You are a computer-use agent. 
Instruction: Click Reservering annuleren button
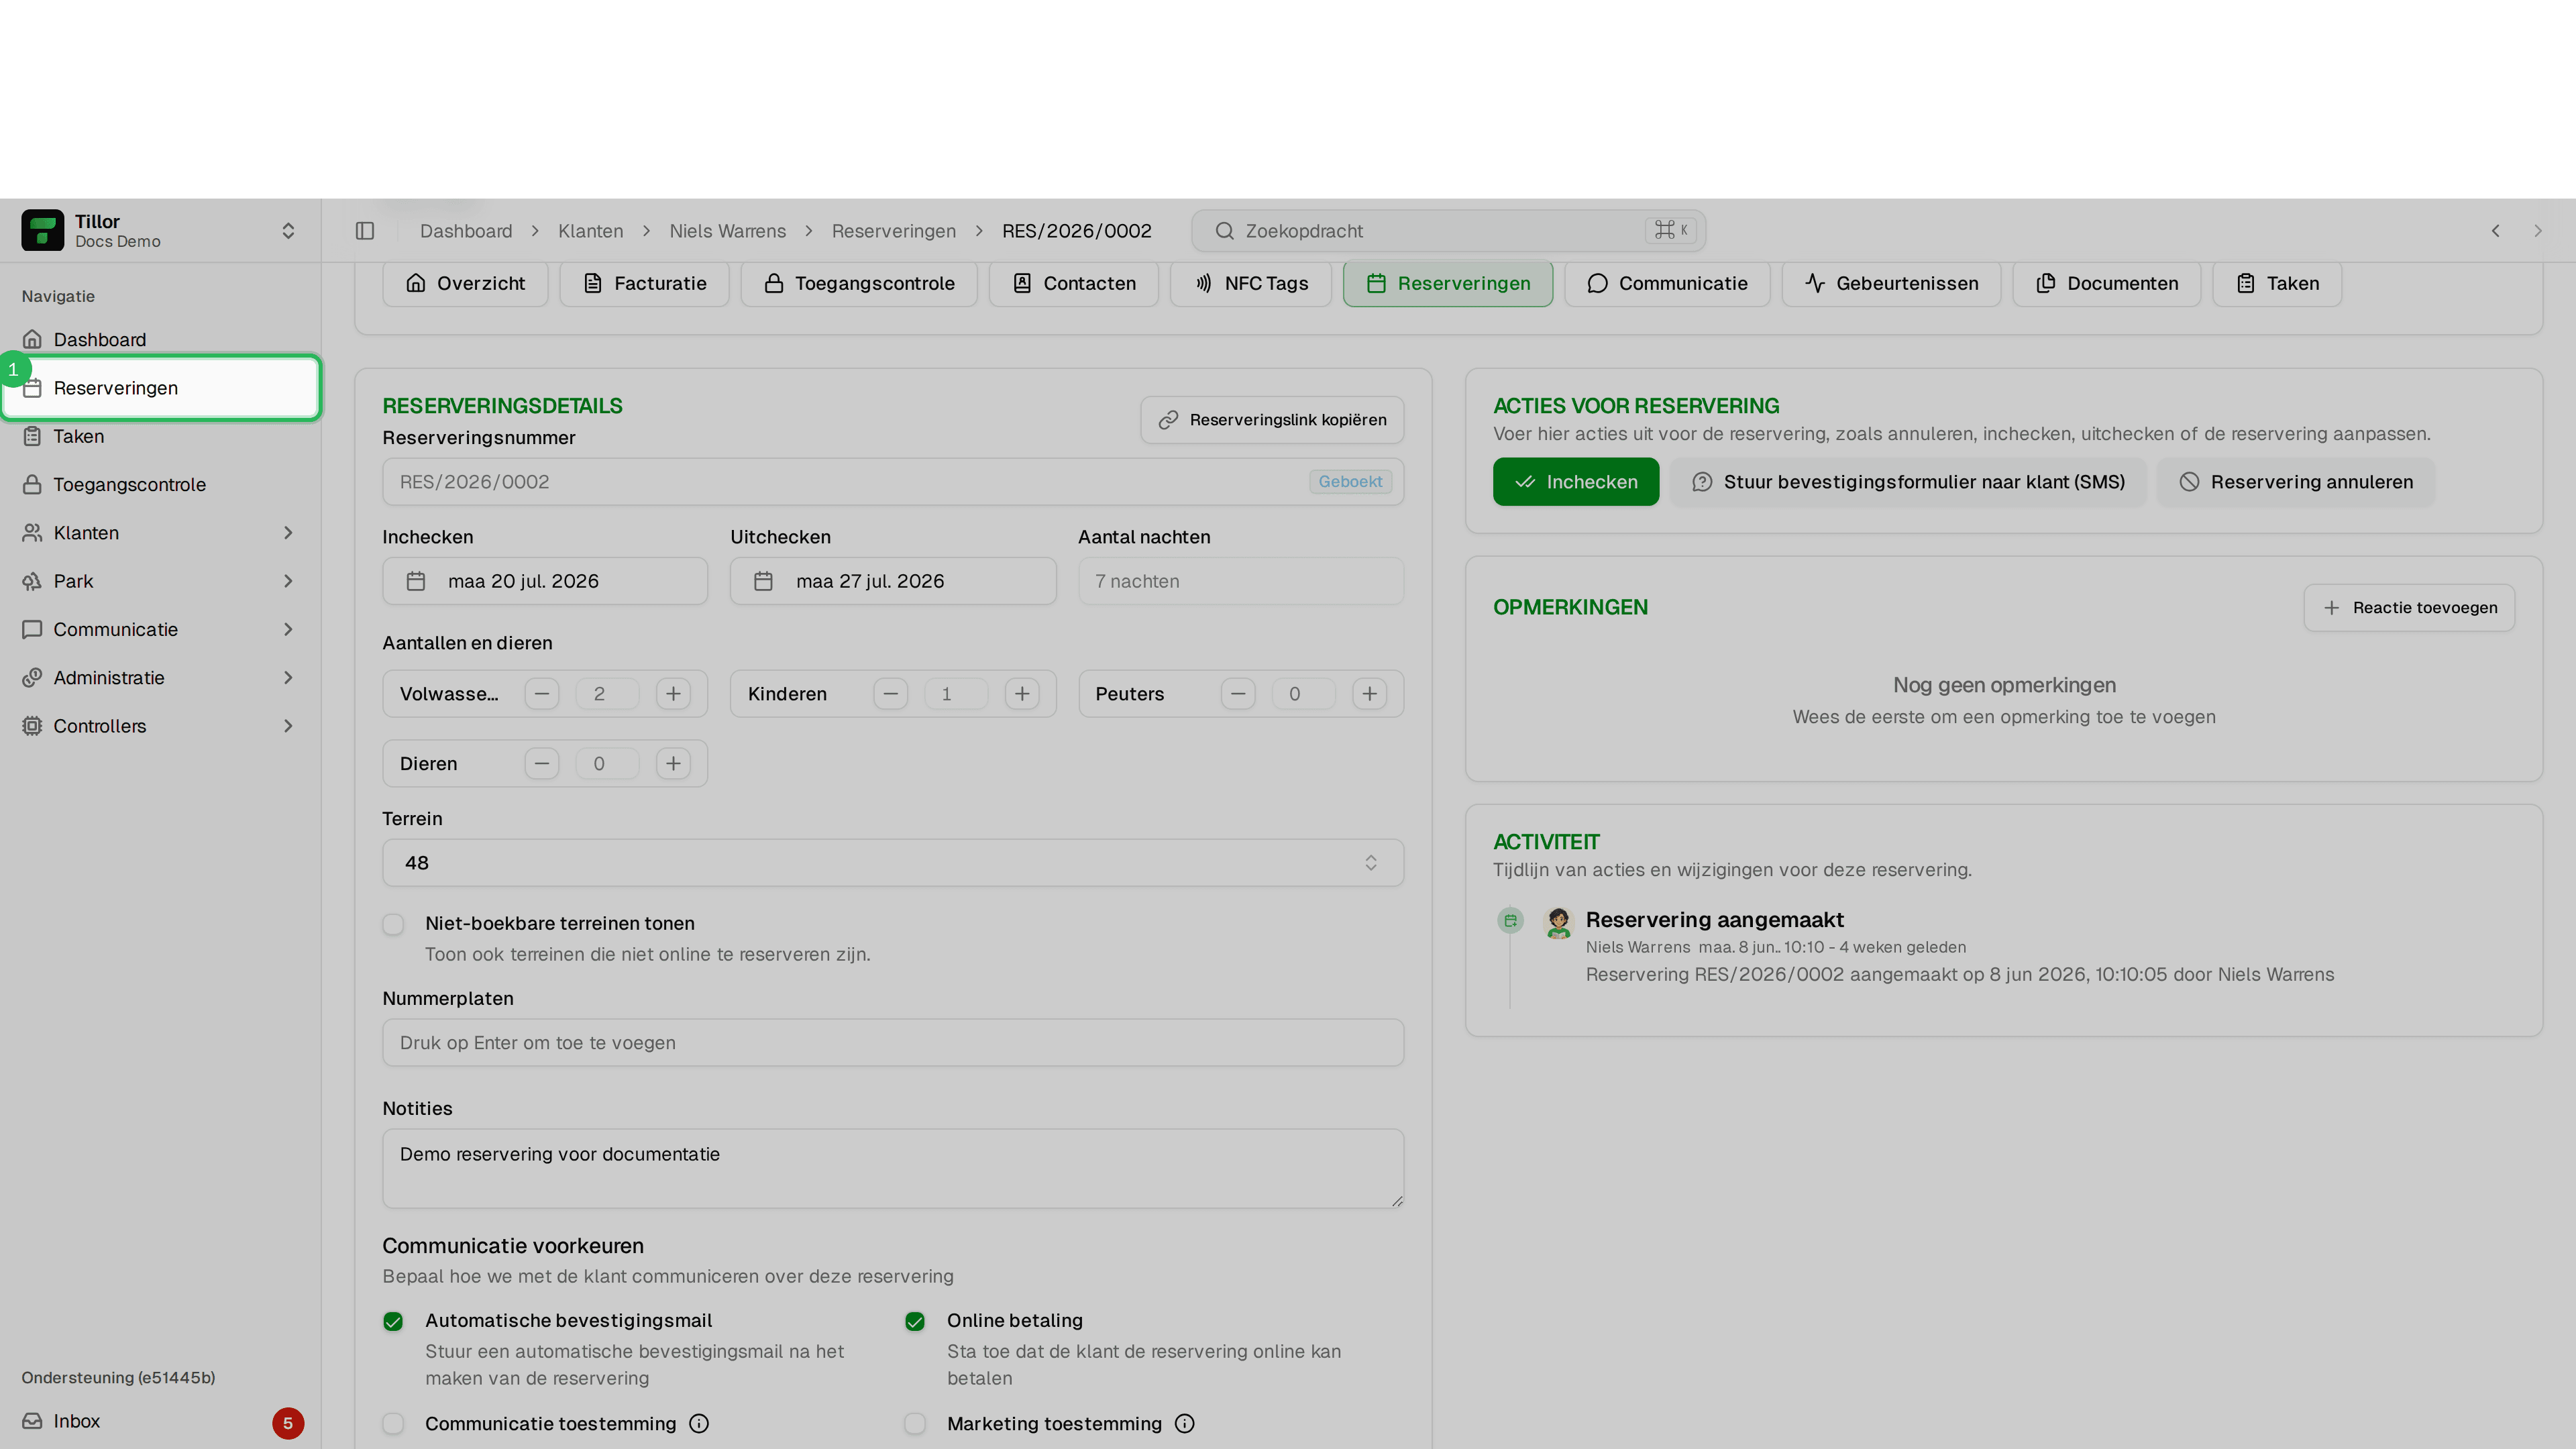pos(2296,482)
